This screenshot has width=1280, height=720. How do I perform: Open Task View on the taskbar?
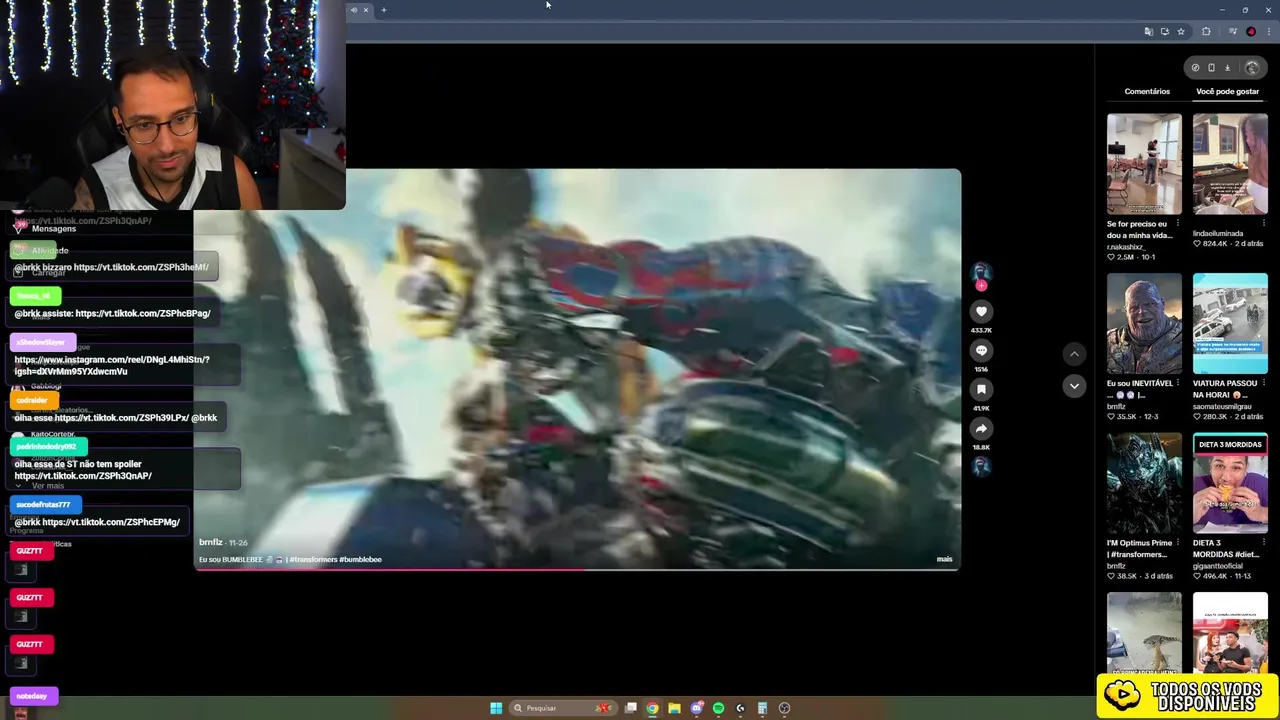[x=631, y=708]
